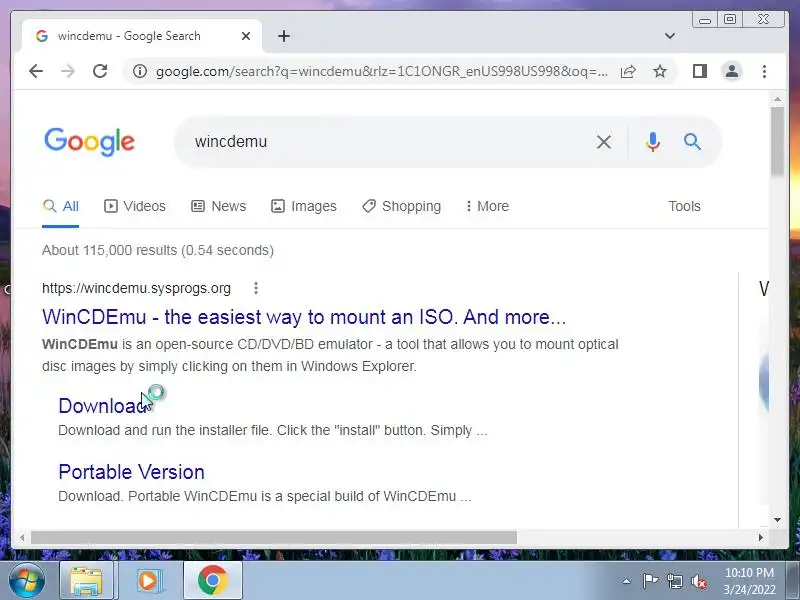Click the muted volume tray icon
This screenshot has width=800, height=600.
[x=699, y=581]
